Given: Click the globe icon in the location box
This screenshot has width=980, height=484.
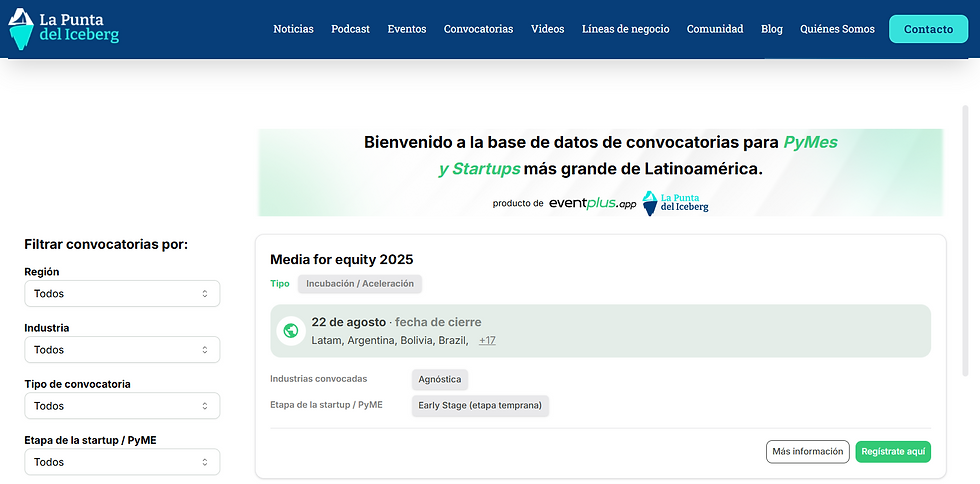Looking at the screenshot, I should click(290, 331).
